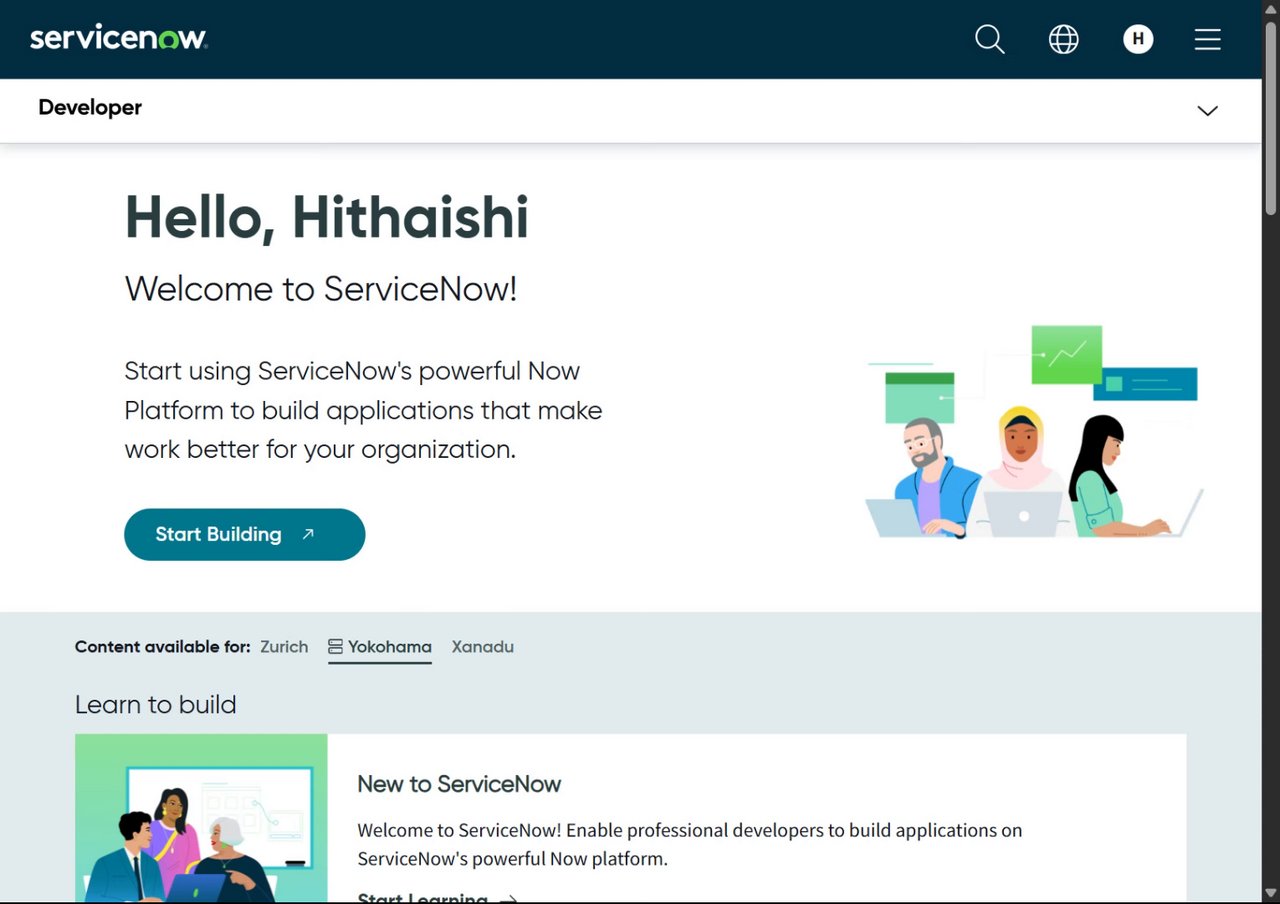Open the globe language selector
The height and width of the screenshot is (904, 1280).
(x=1064, y=39)
